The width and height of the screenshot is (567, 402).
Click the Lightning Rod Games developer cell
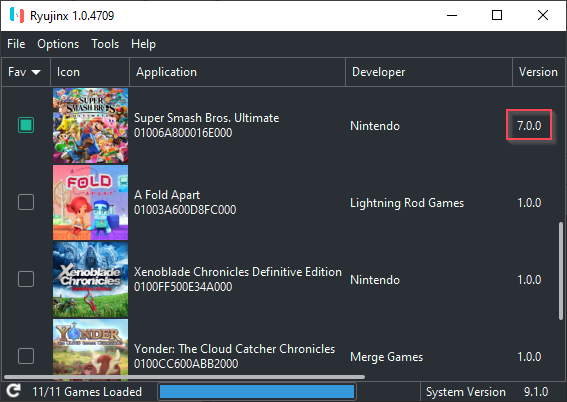pos(407,203)
